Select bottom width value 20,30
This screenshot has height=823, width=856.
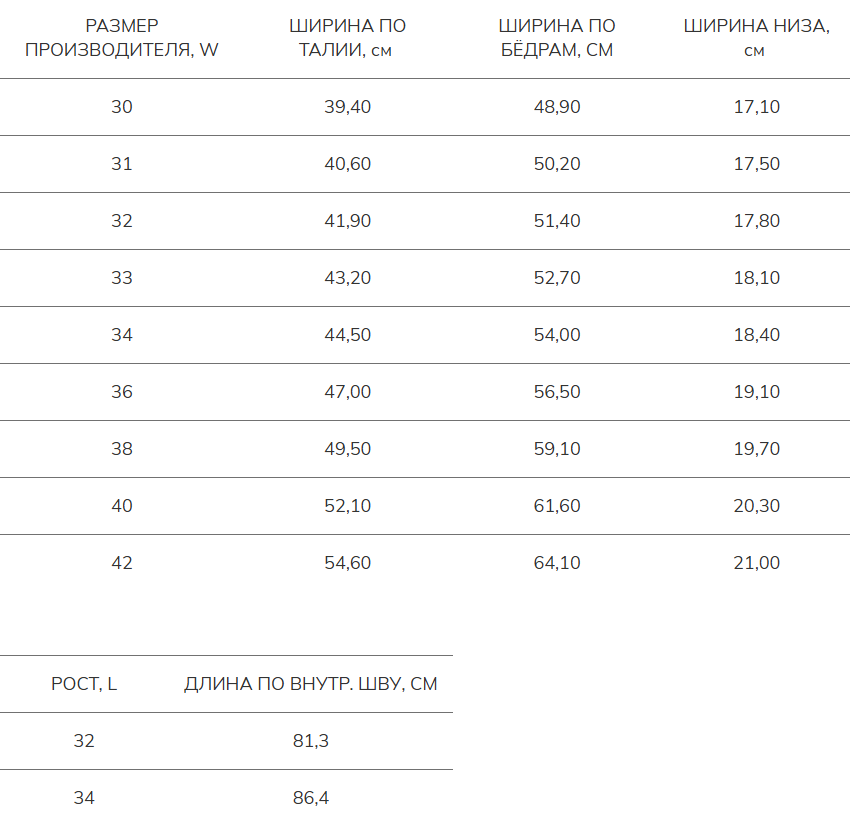pos(756,506)
